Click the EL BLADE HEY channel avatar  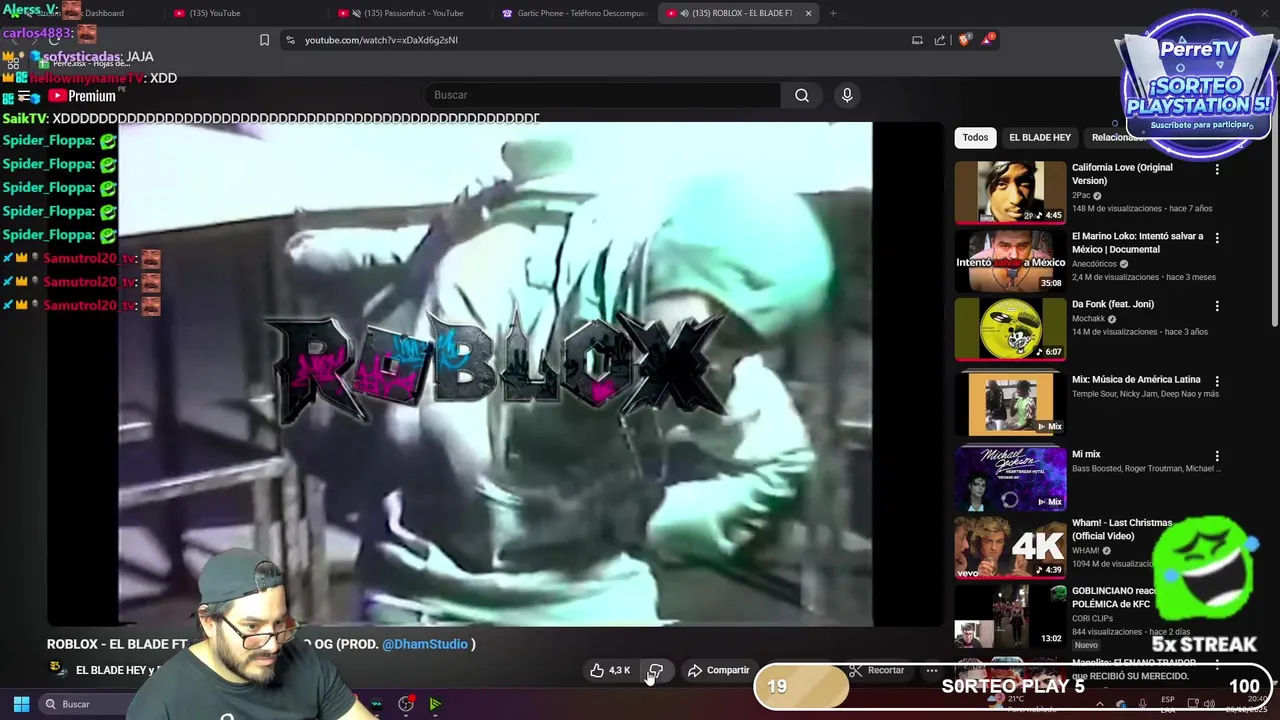pyautogui.click(x=57, y=669)
